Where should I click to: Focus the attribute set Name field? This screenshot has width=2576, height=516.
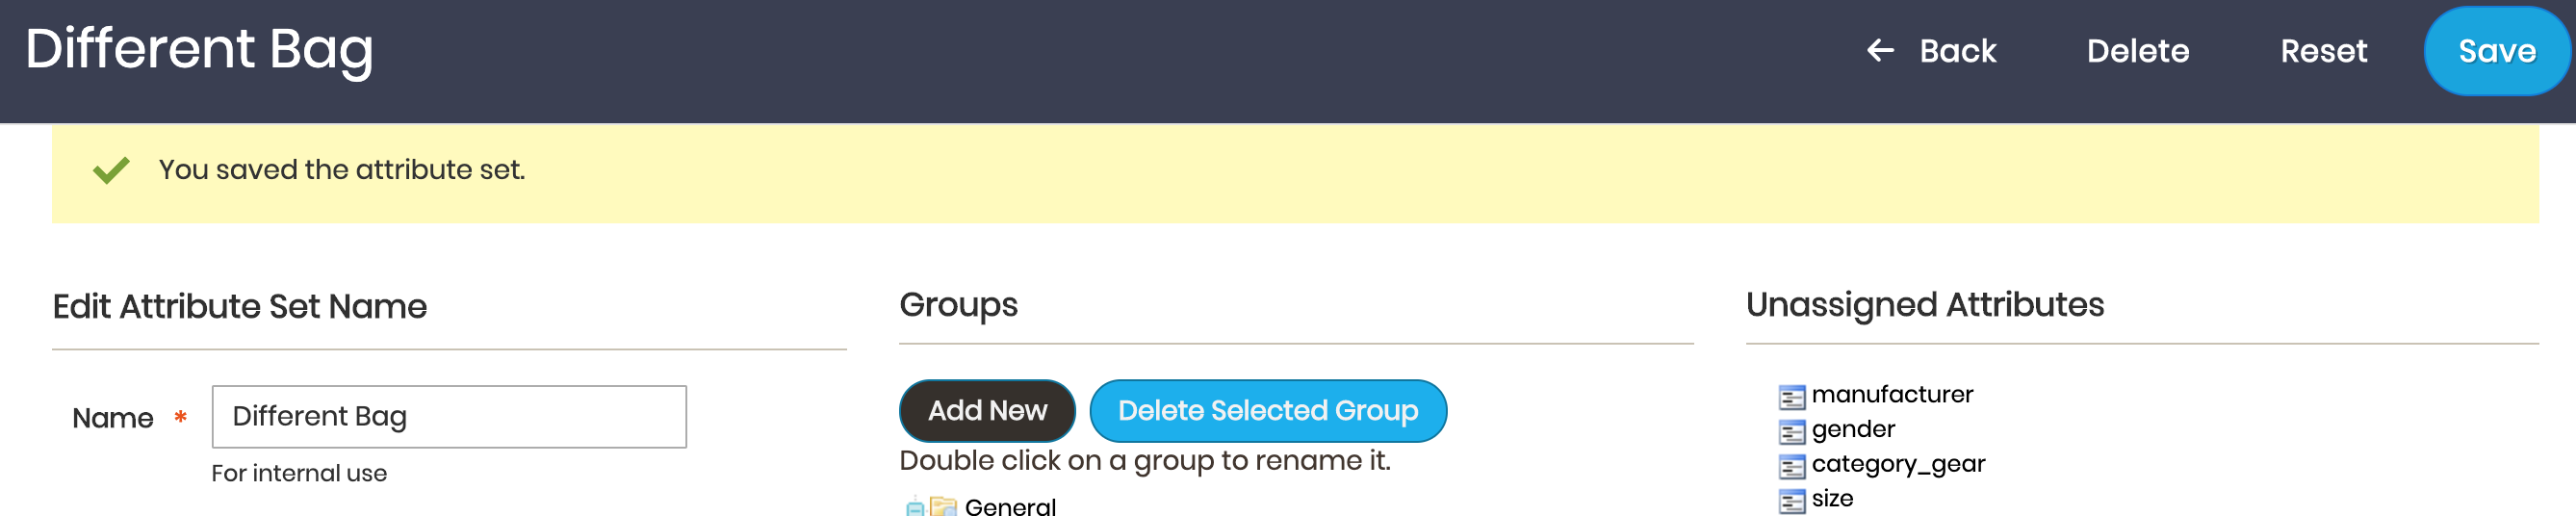pyautogui.click(x=449, y=417)
